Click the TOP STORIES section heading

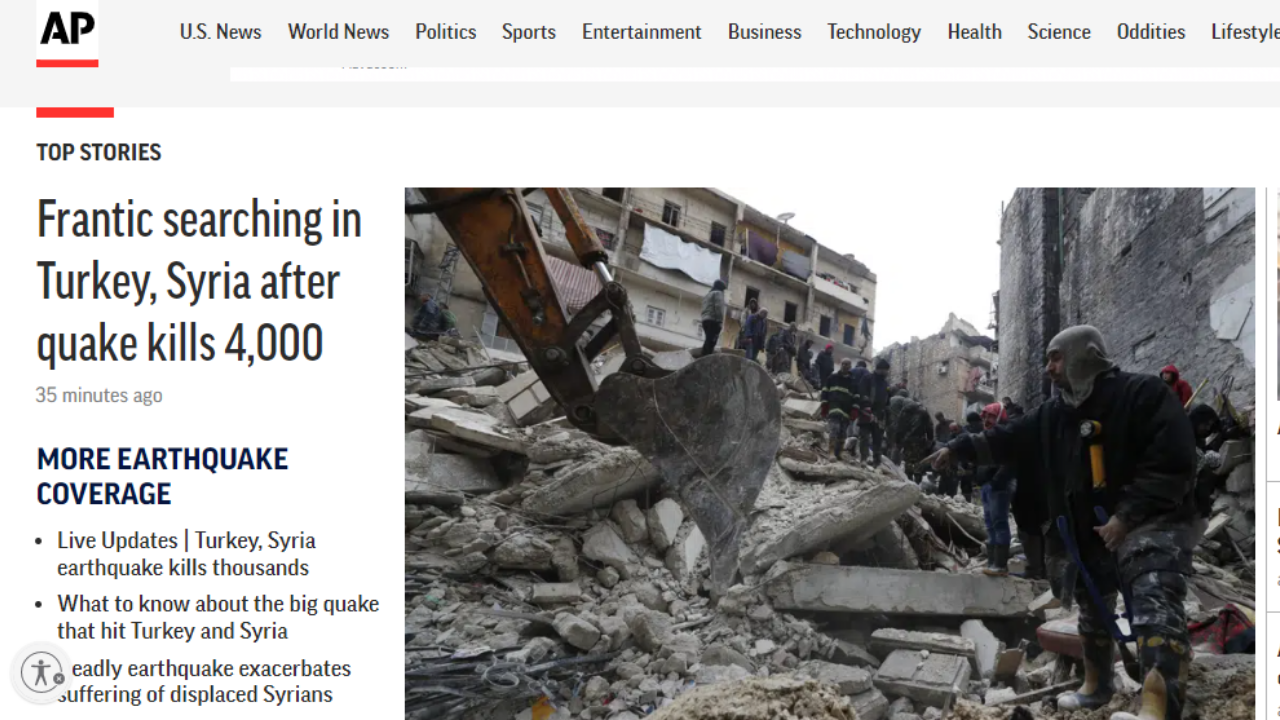coord(99,152)
